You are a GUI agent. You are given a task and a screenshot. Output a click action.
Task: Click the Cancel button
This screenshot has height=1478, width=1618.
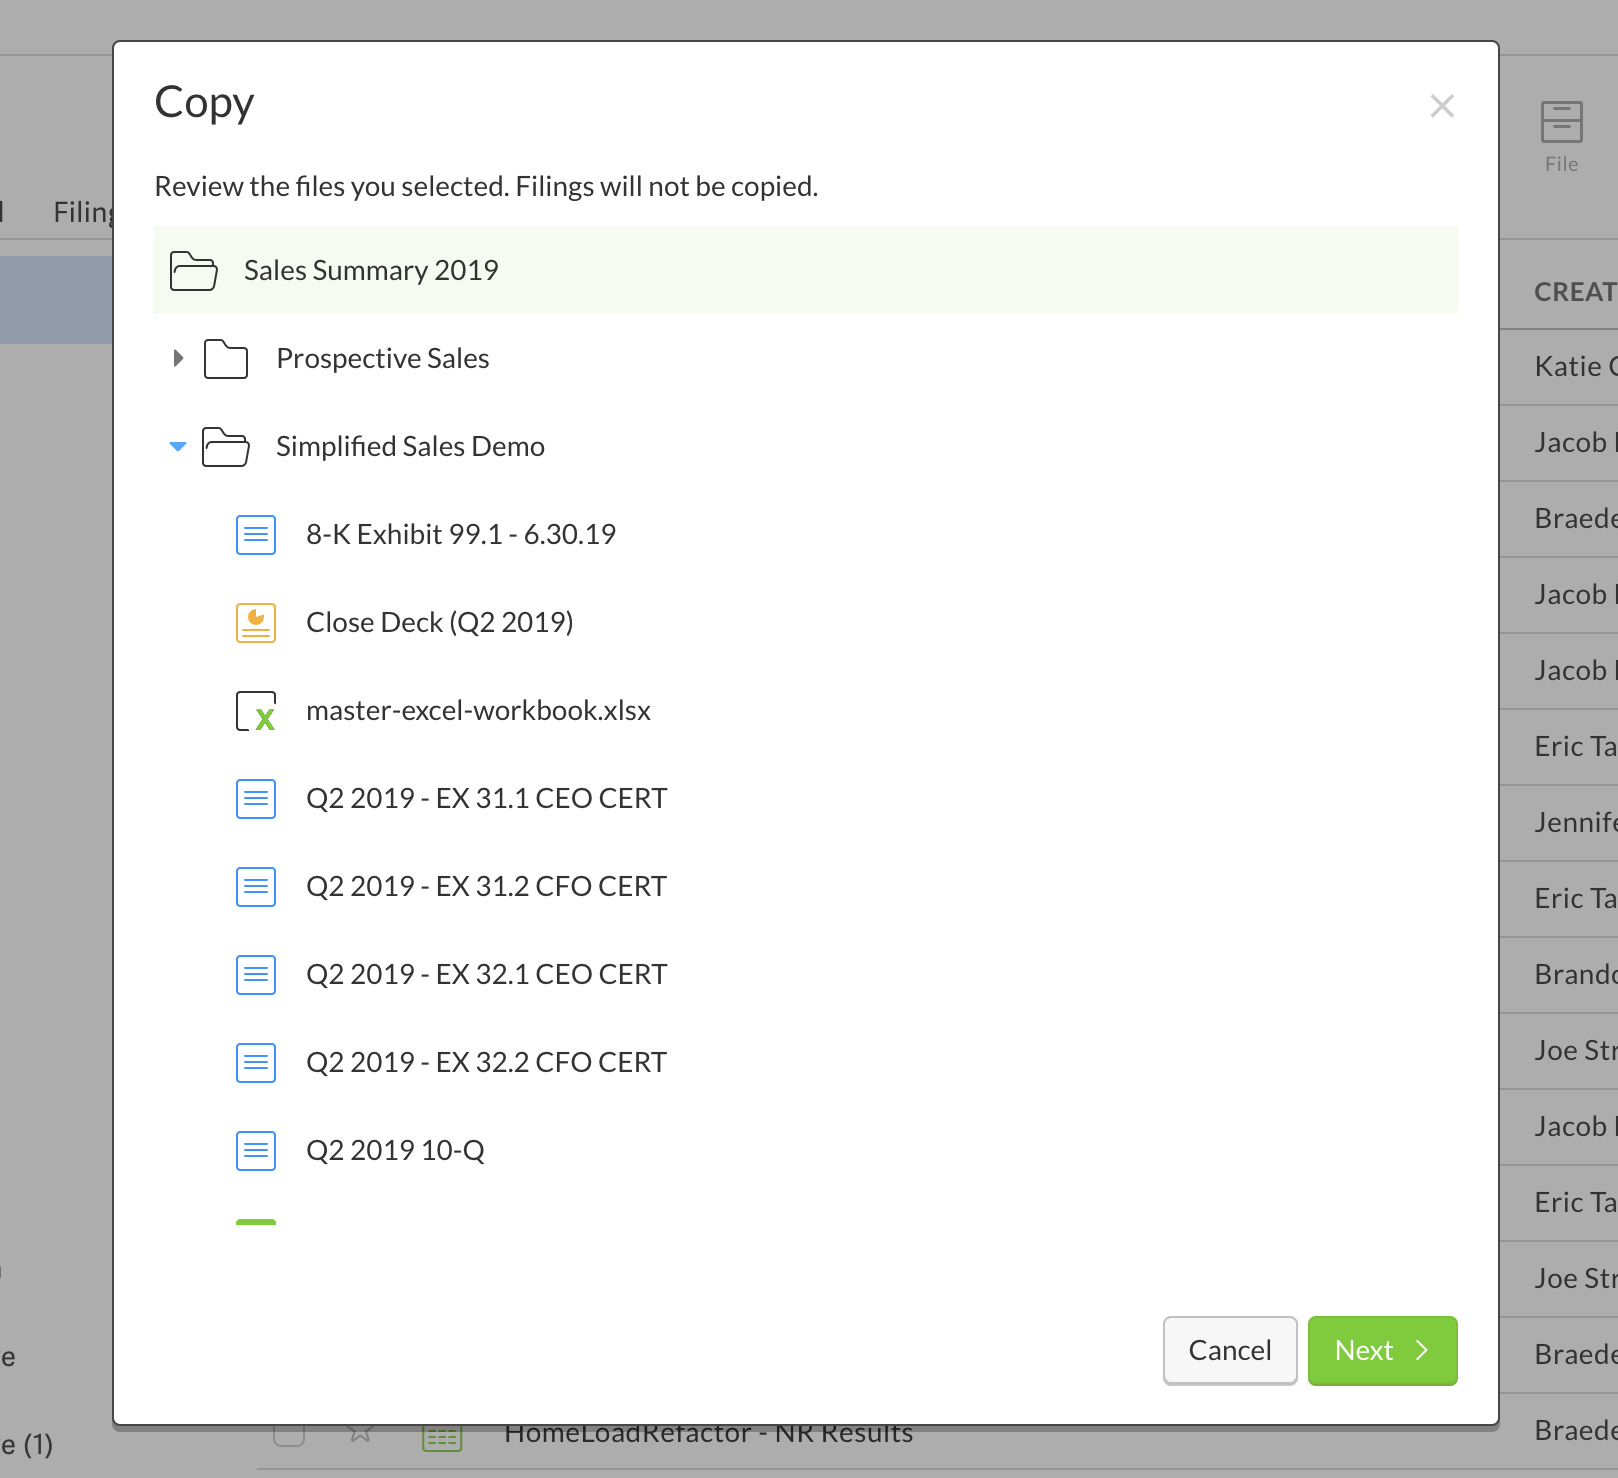pos(1230,1351)
